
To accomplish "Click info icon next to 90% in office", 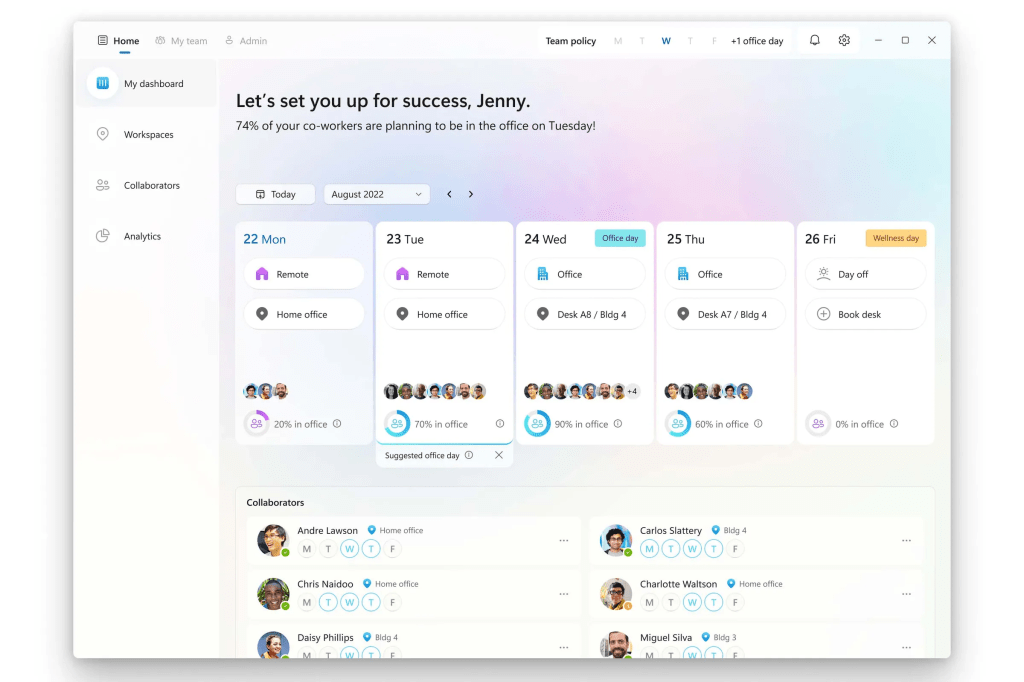I will coord(618,424).
